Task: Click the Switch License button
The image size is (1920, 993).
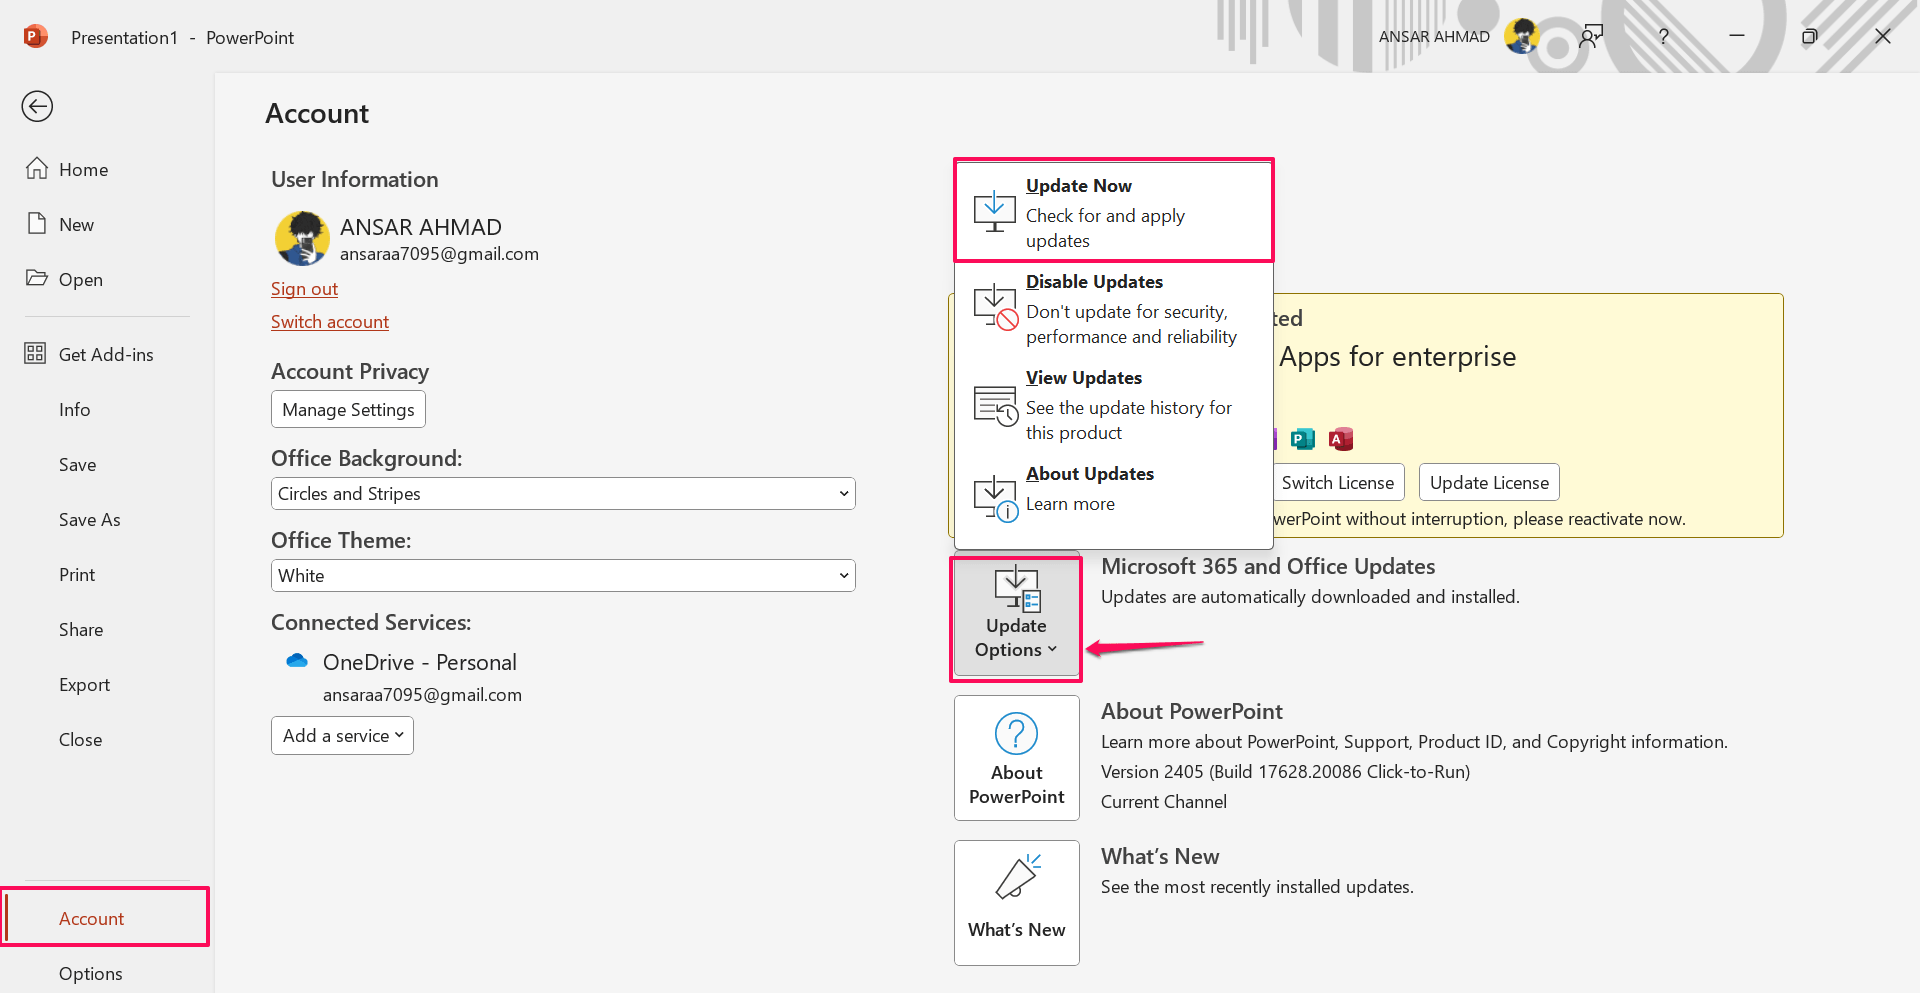Action: pos(1338,482)
